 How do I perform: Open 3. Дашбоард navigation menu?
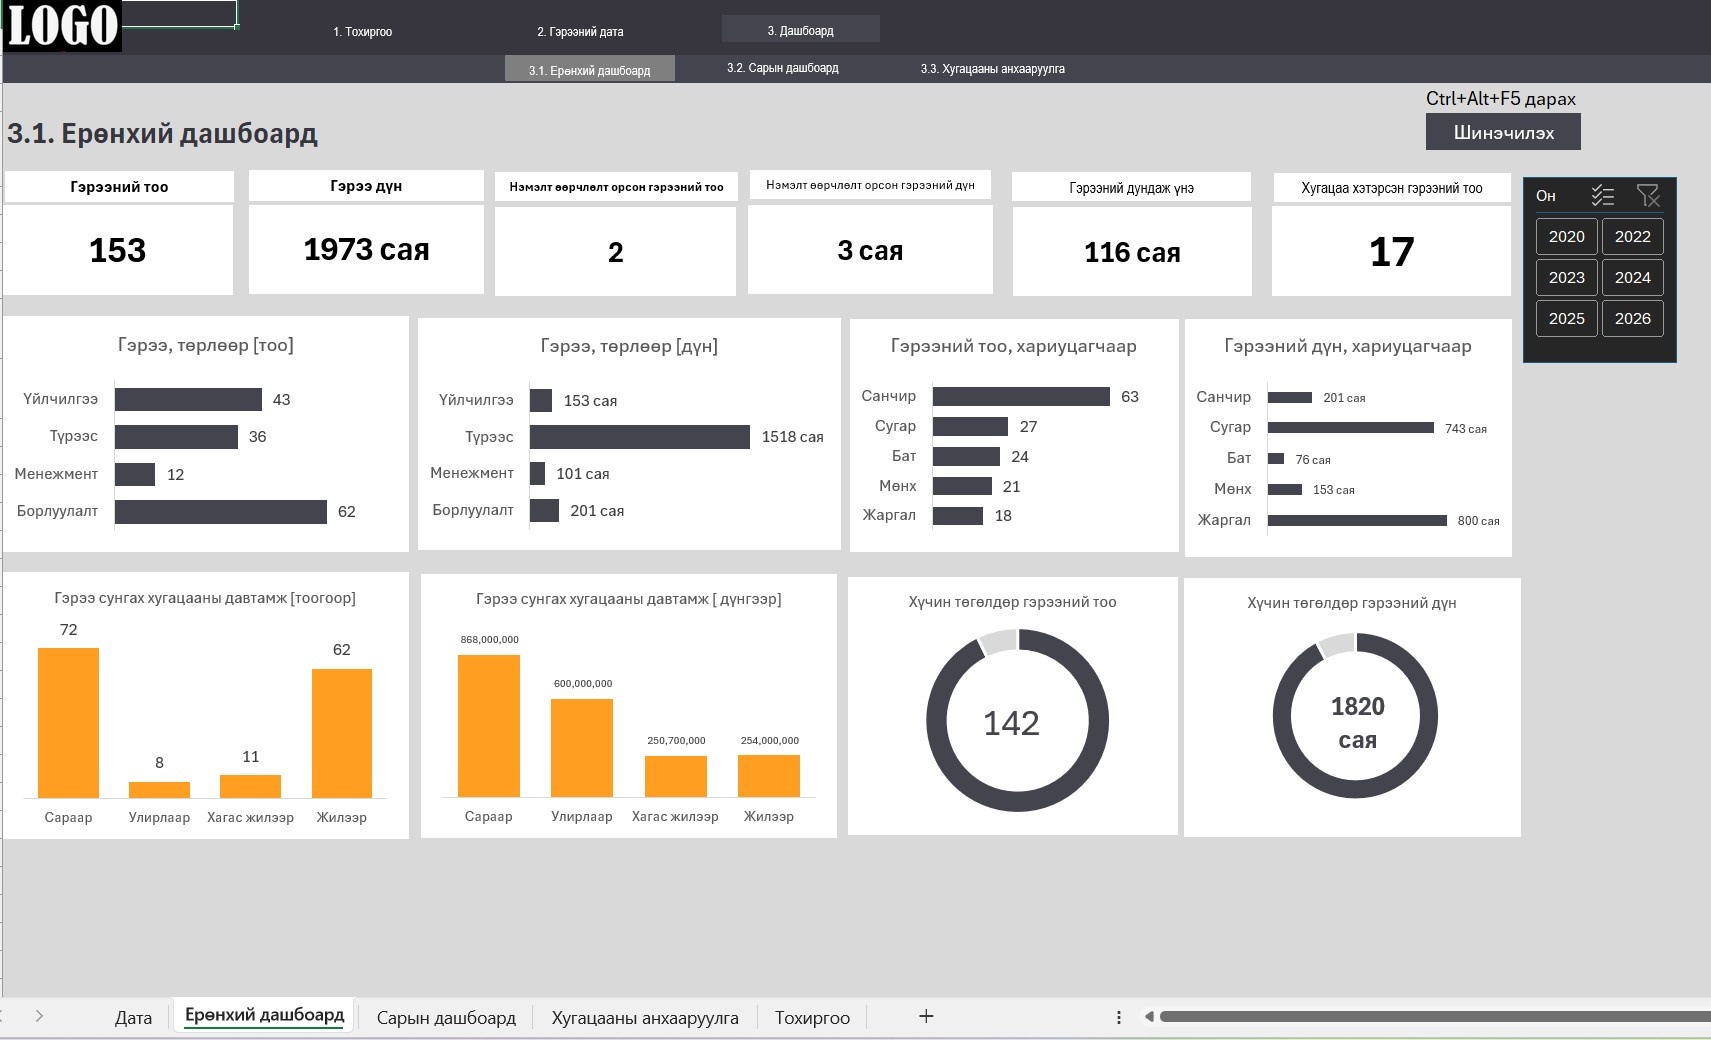[x=801, y=30]
